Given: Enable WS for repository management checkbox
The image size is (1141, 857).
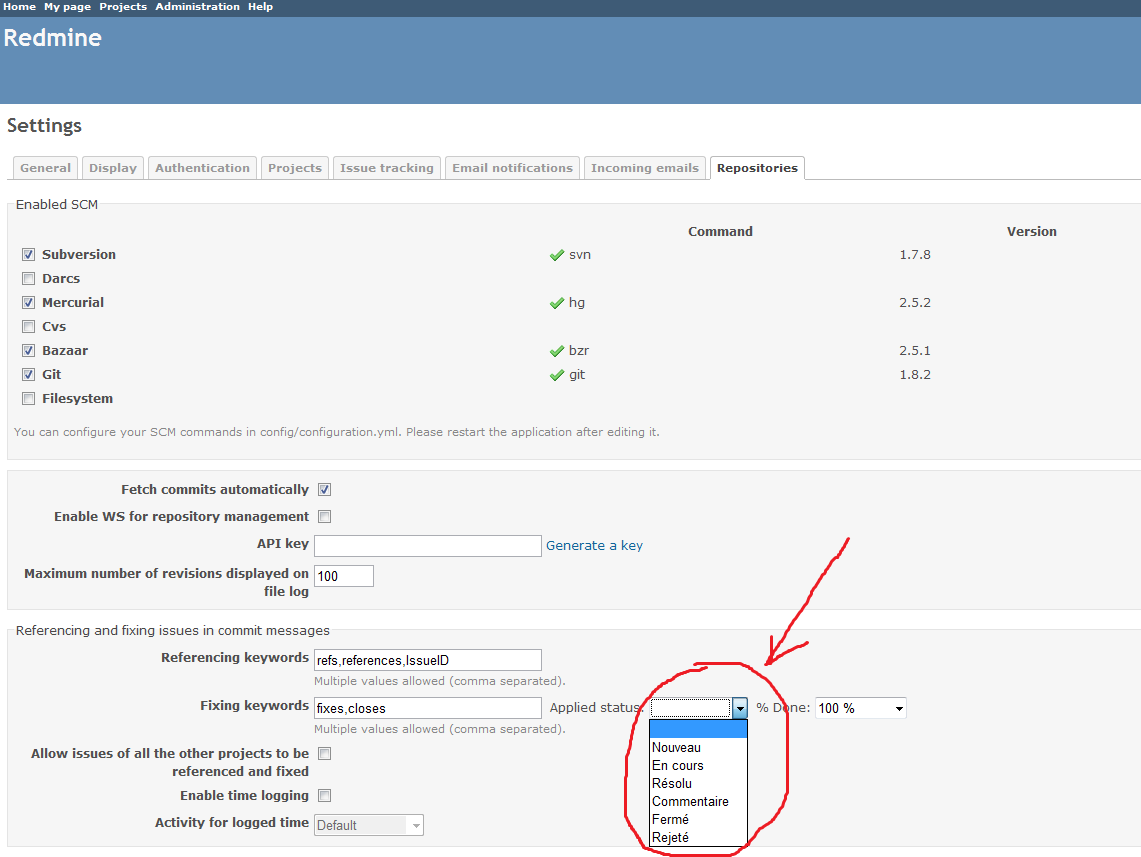Looking at the screenshot, I should tap(325, 517).
